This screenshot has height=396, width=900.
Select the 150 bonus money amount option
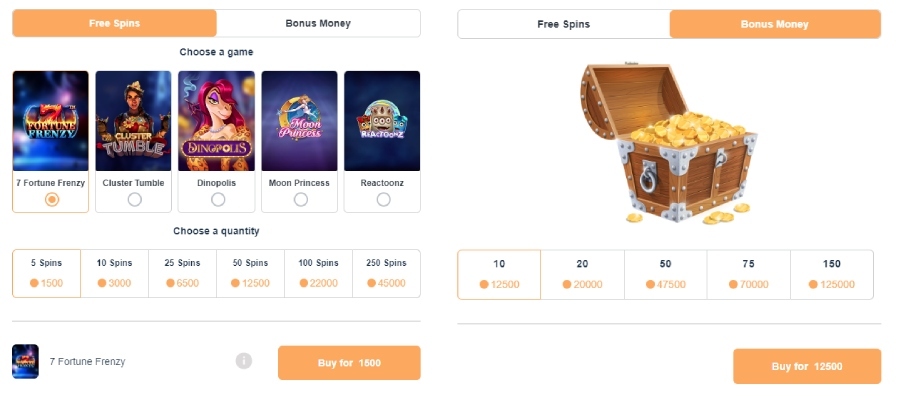[x=832, y=274]
